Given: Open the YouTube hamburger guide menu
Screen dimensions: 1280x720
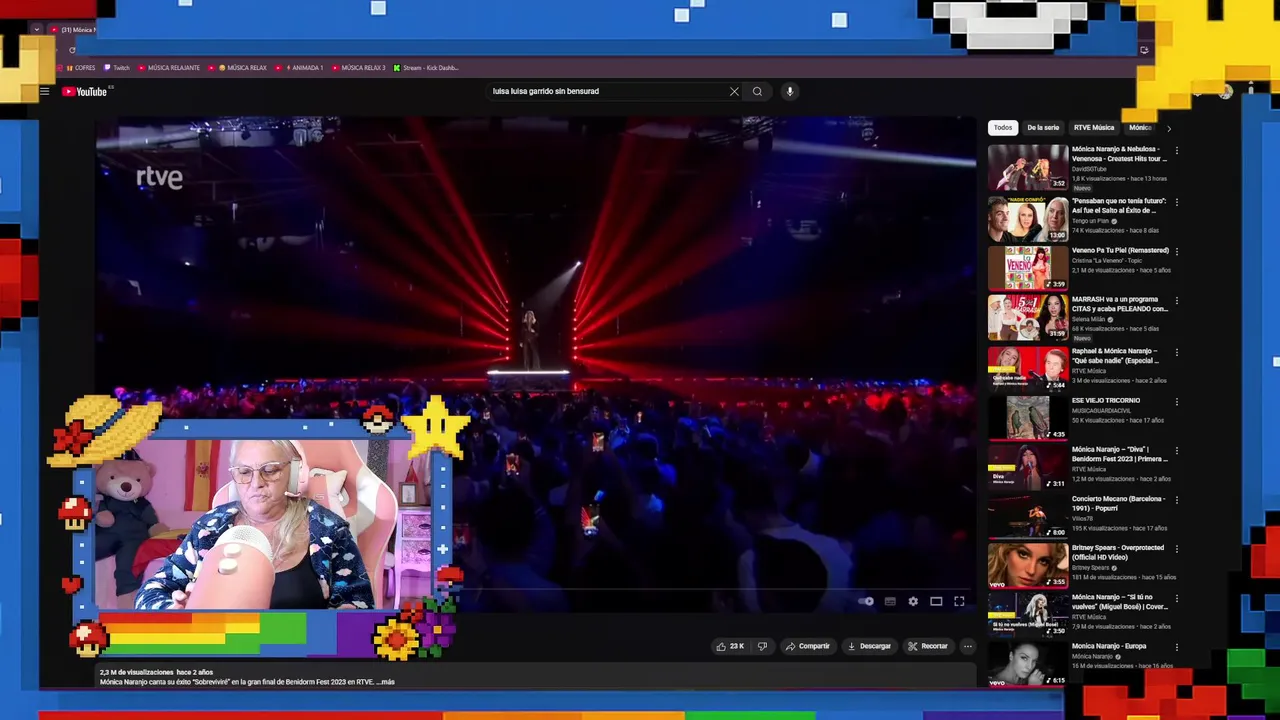Looking at the screenshot, I should 44,91.
